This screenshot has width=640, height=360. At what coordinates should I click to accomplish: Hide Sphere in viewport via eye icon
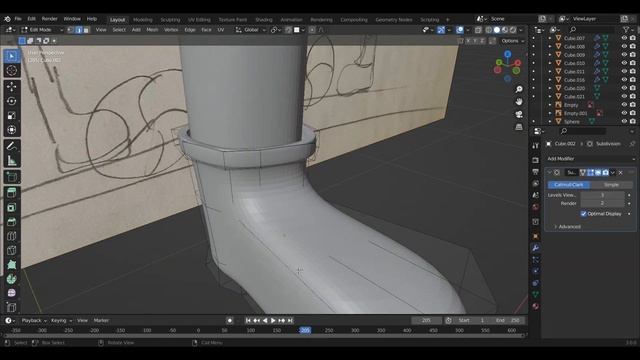624,121
